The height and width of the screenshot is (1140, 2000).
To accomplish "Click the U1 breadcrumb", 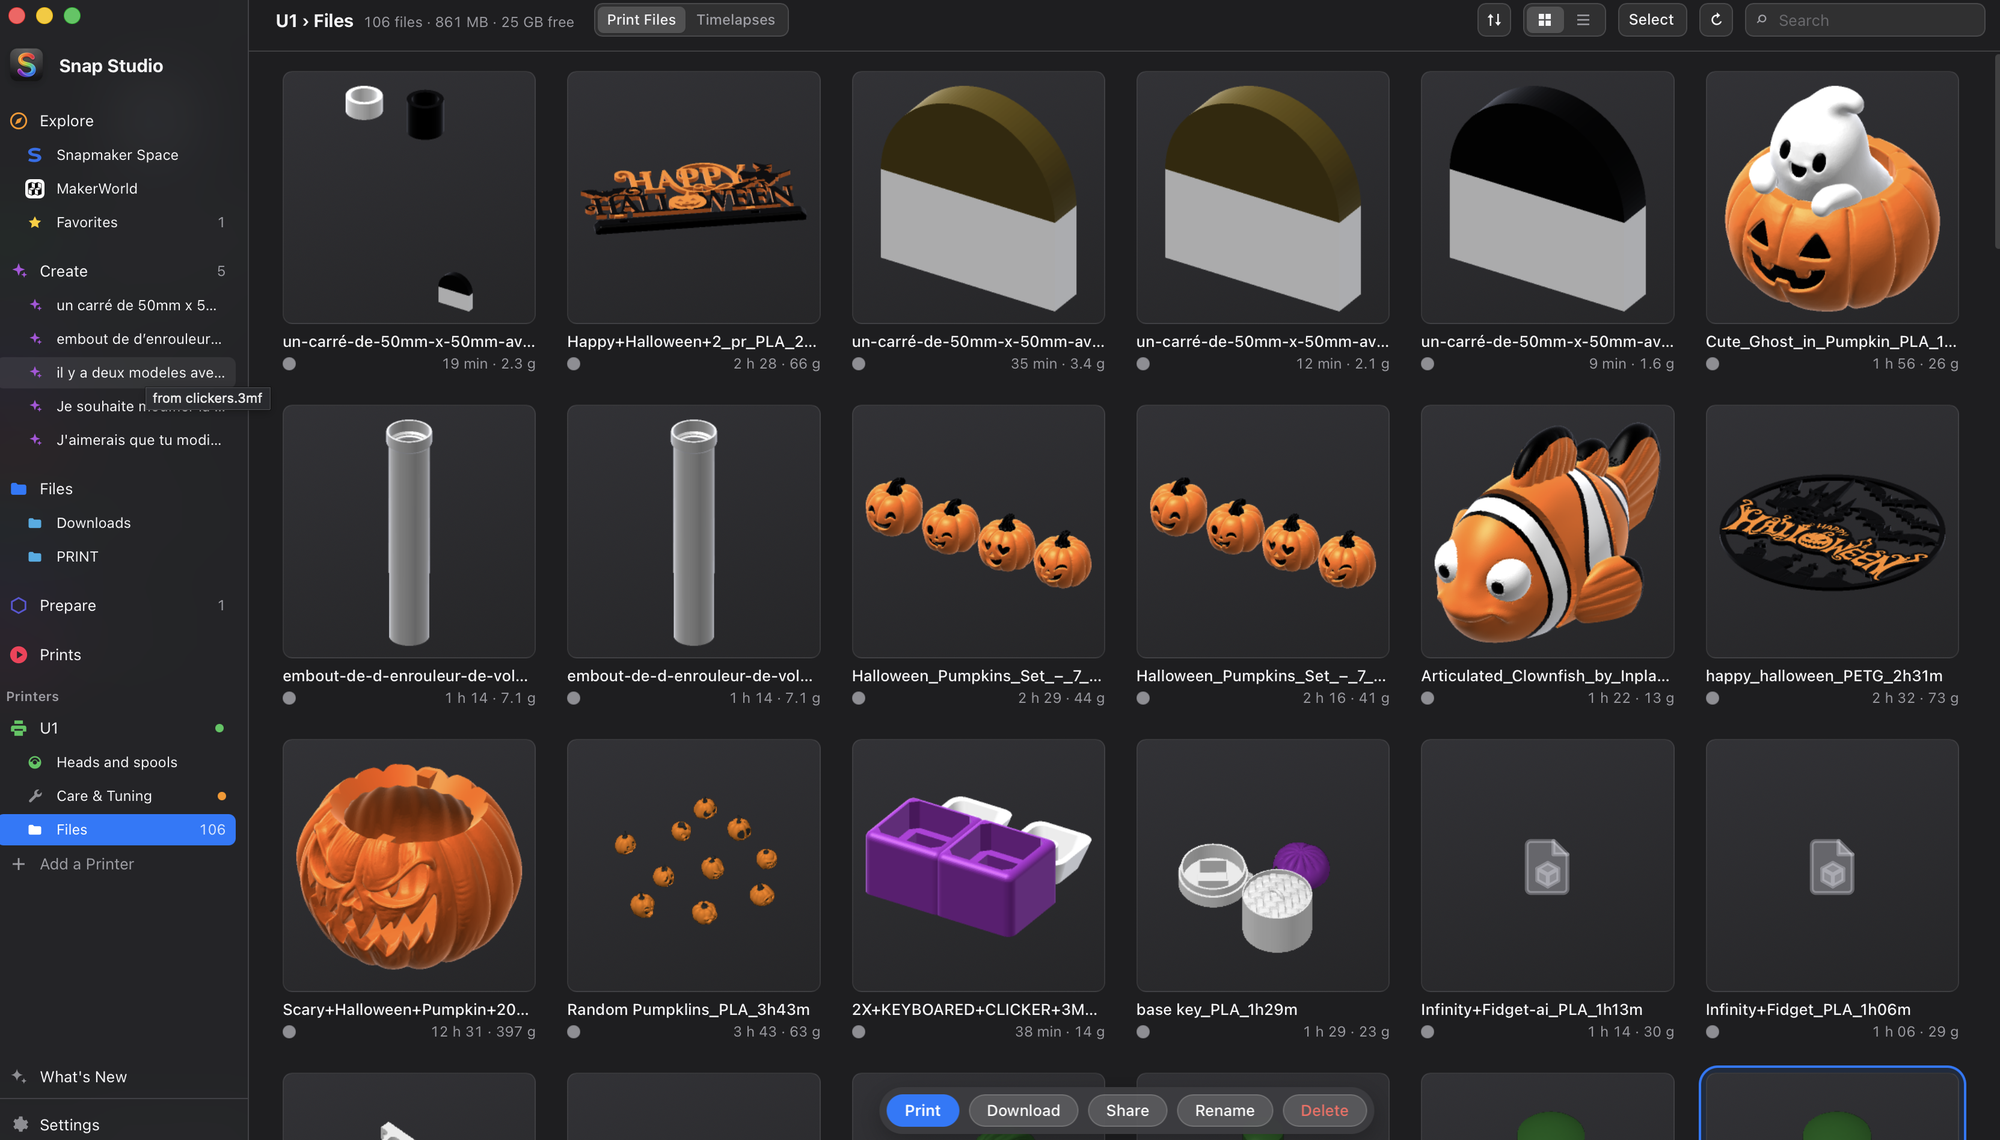I will tap(286, 21).
